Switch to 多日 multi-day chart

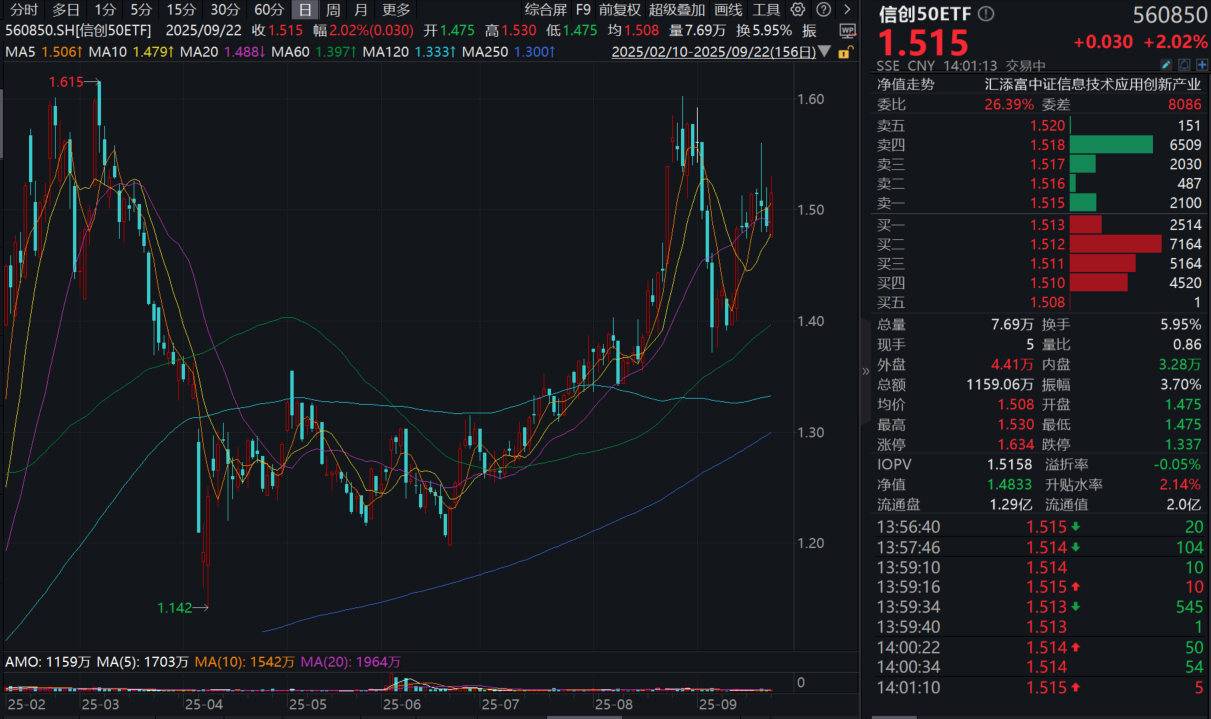click(x=66, y=9)
